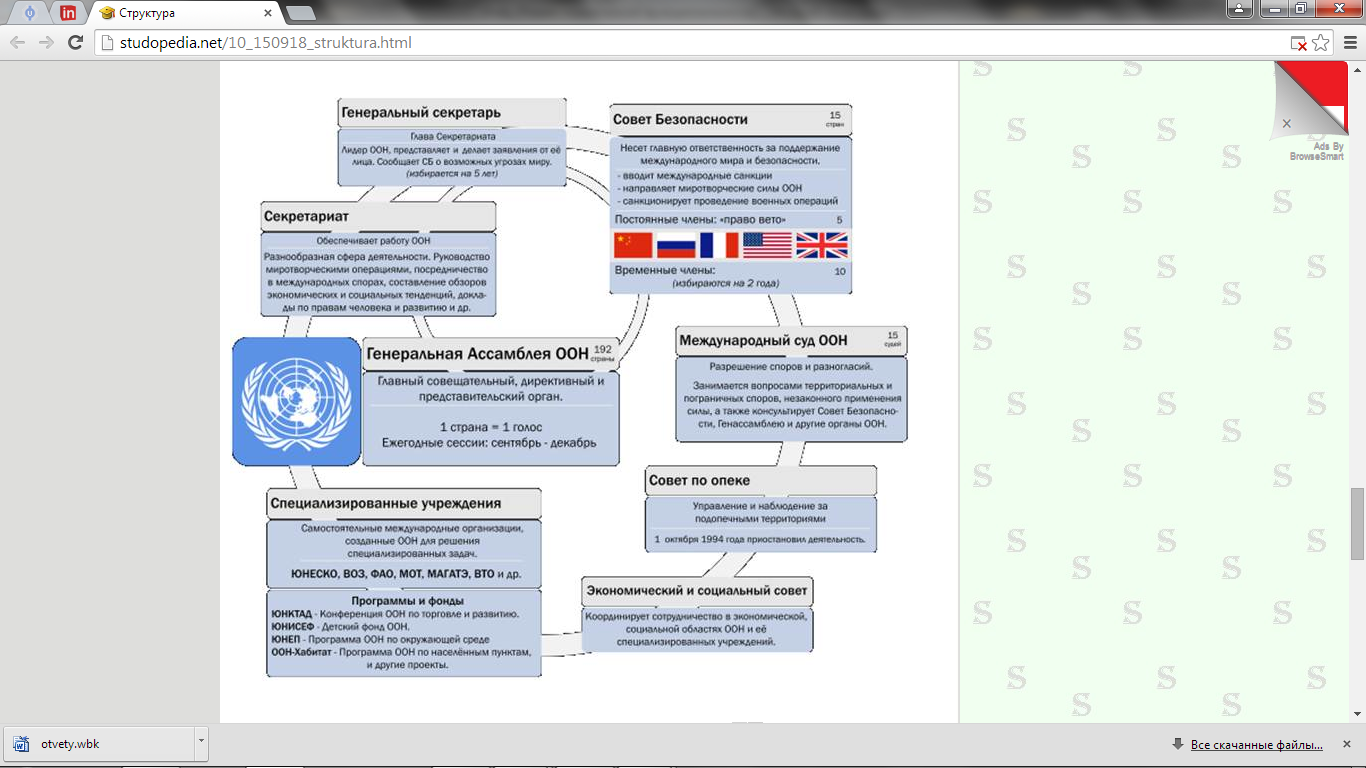
Task: Bookmark this page with the star icon
Action: (x=1321, y=43)
